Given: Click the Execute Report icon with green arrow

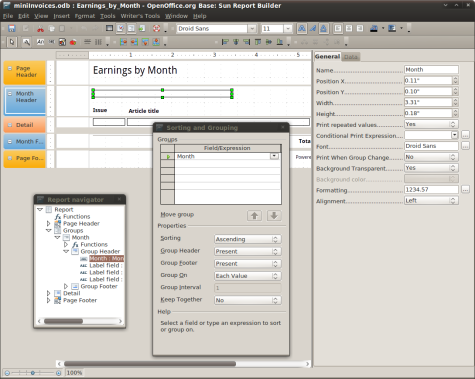Looking at the screenshot, I should pos(142,29).
